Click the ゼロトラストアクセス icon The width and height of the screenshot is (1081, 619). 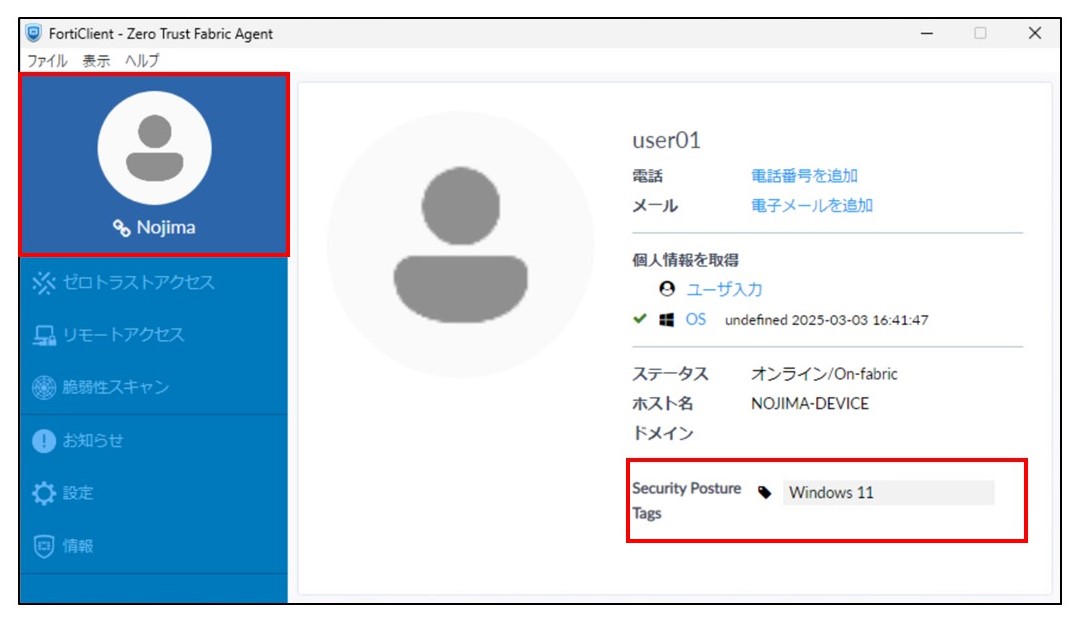tap(43, 283)
